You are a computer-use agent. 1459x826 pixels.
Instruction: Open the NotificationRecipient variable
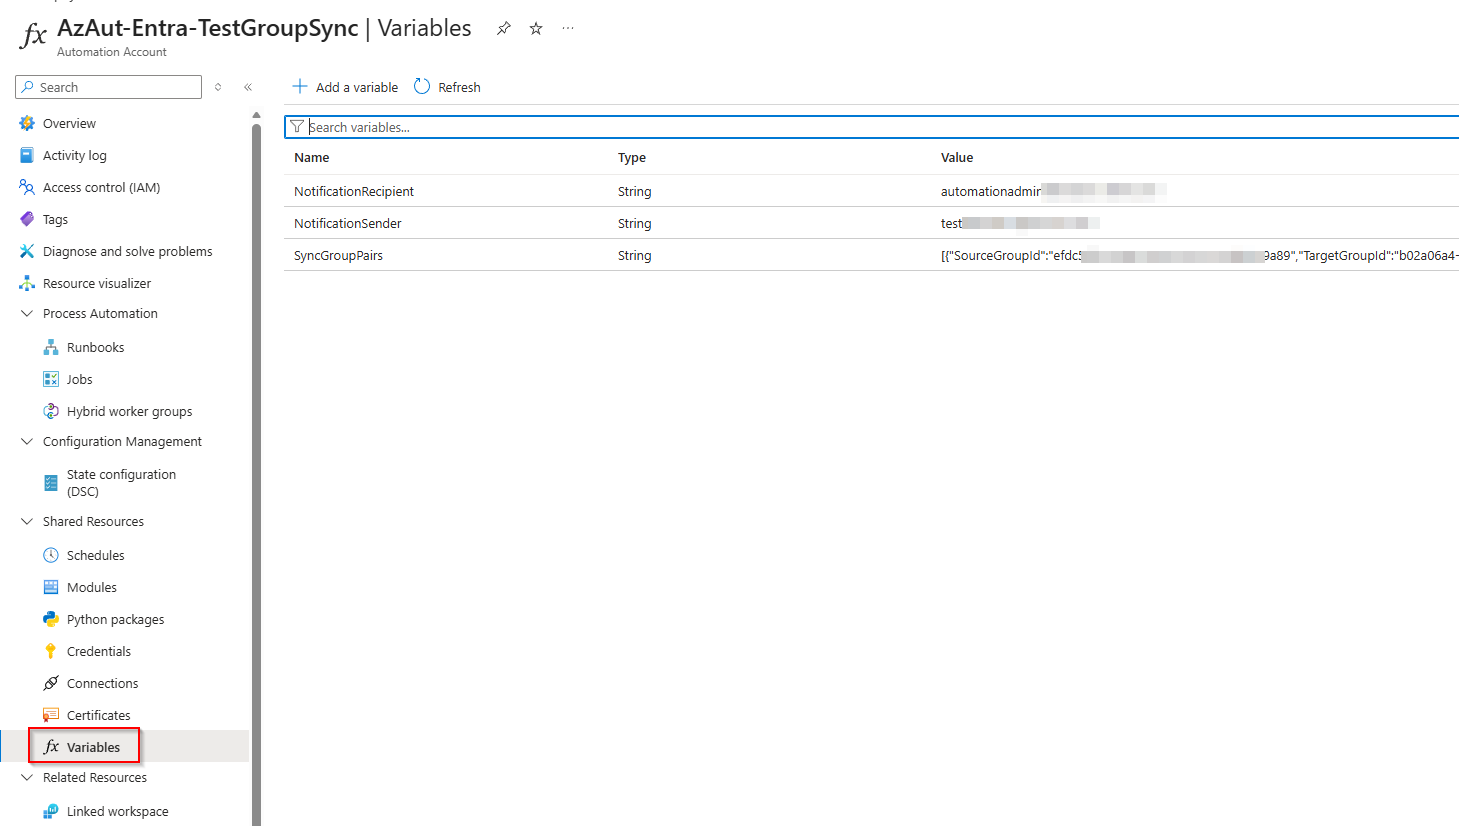pyautogui.click(x=354, y=191)
